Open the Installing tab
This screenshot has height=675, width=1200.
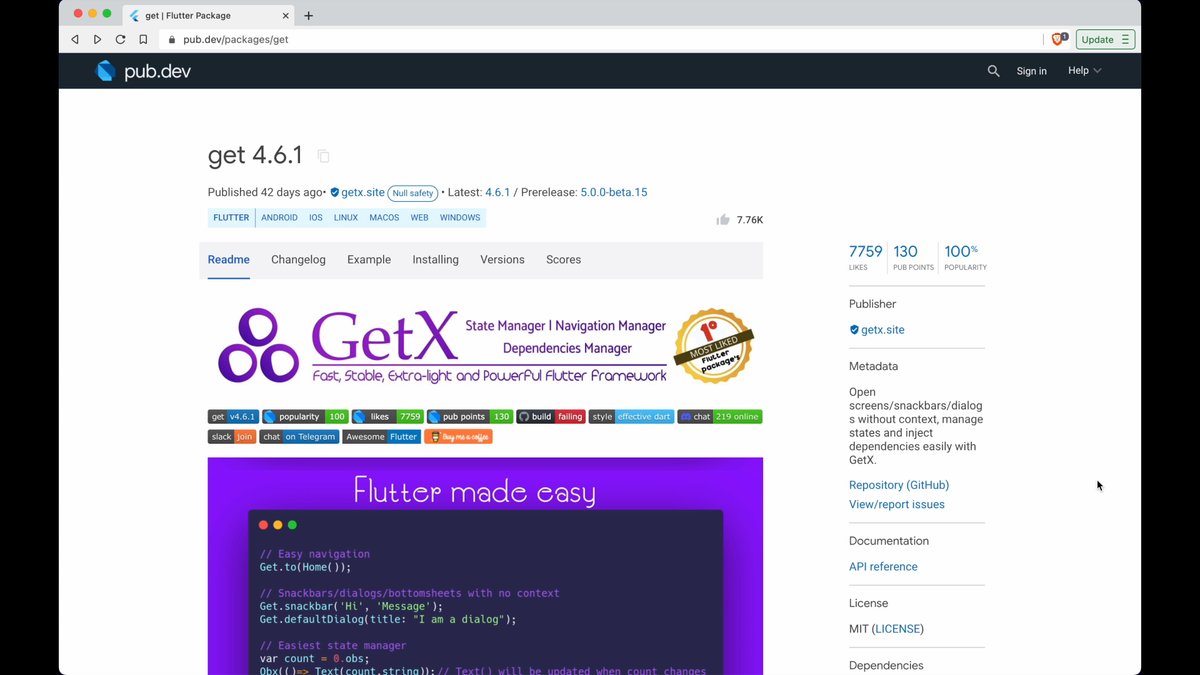pyautogui.click(x=435, y=260)
